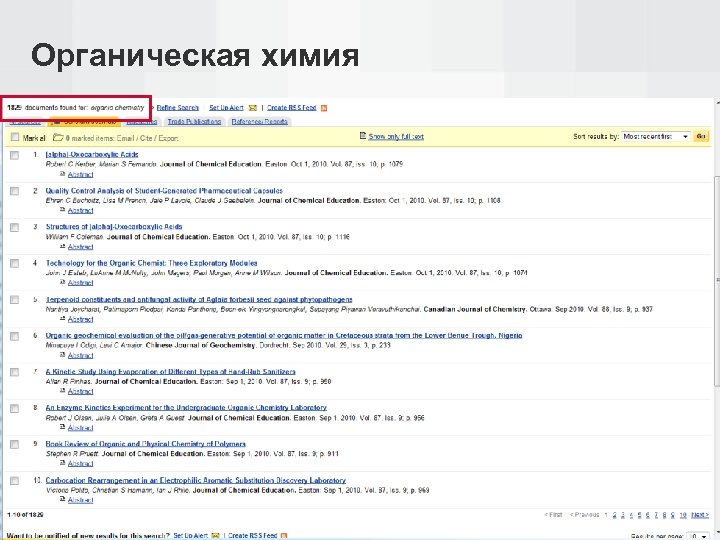
Task: Check result 1 [alpha]-Oxocarboxylic Acids
Action: click(x=15, y=155)
